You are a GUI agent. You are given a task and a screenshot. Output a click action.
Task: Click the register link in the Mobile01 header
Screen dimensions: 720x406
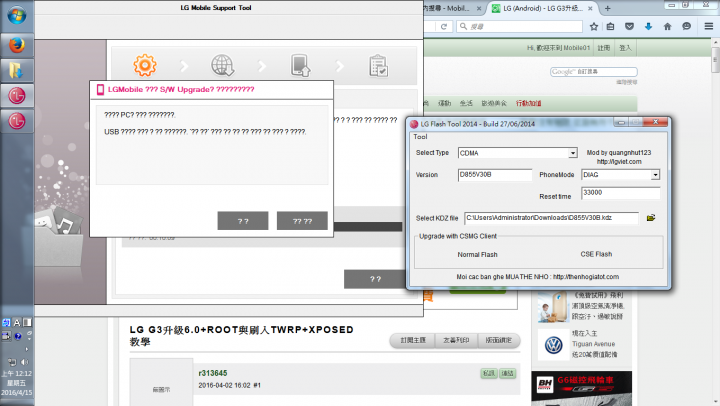tap(603, 48)
